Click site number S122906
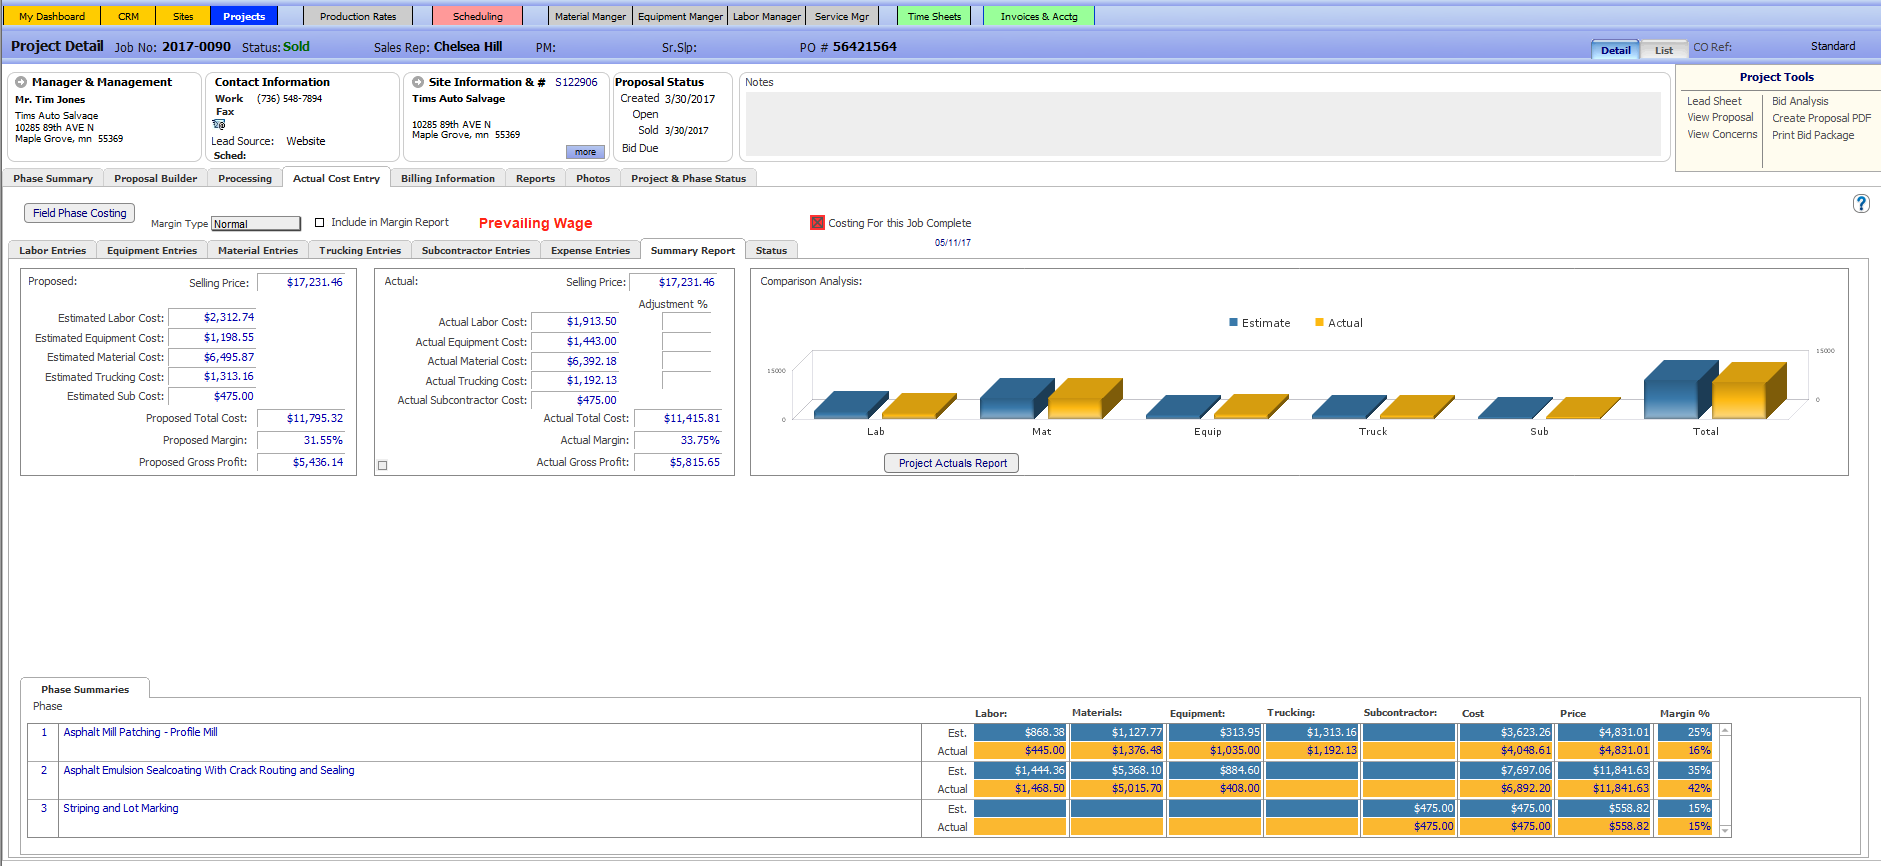The image size is (1881, 866). click(576, 82)
